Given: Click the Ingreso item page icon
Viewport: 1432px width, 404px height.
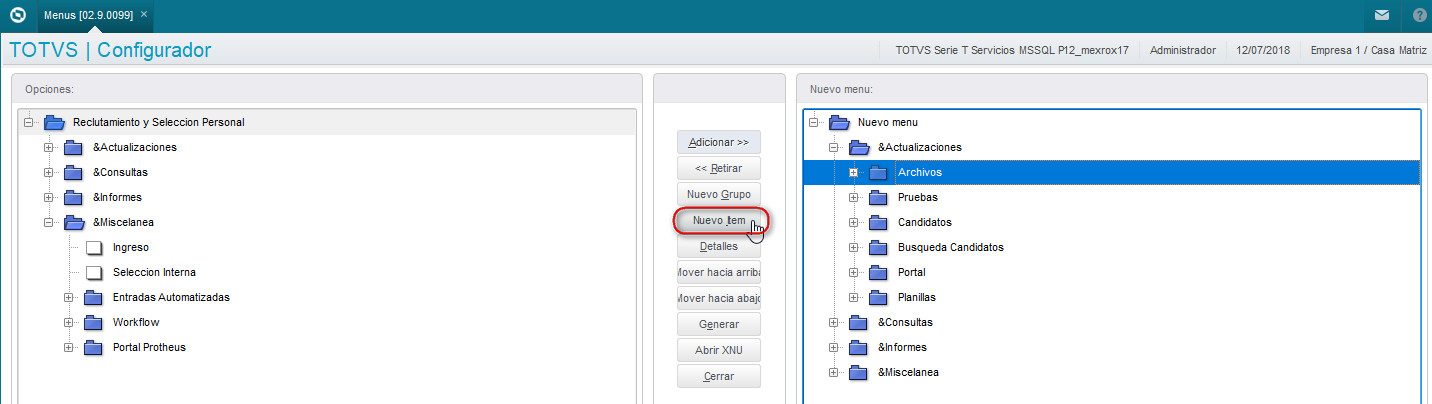Looking at the screenshot, I should pos(94,247).
